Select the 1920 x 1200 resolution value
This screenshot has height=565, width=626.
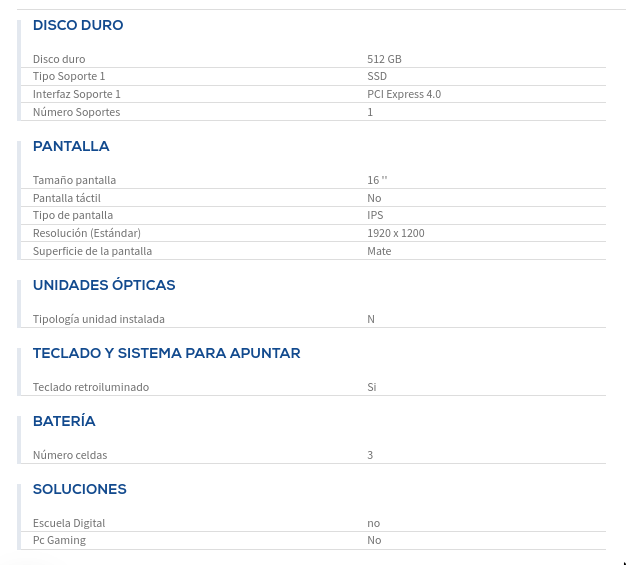(x=396, y=233)
